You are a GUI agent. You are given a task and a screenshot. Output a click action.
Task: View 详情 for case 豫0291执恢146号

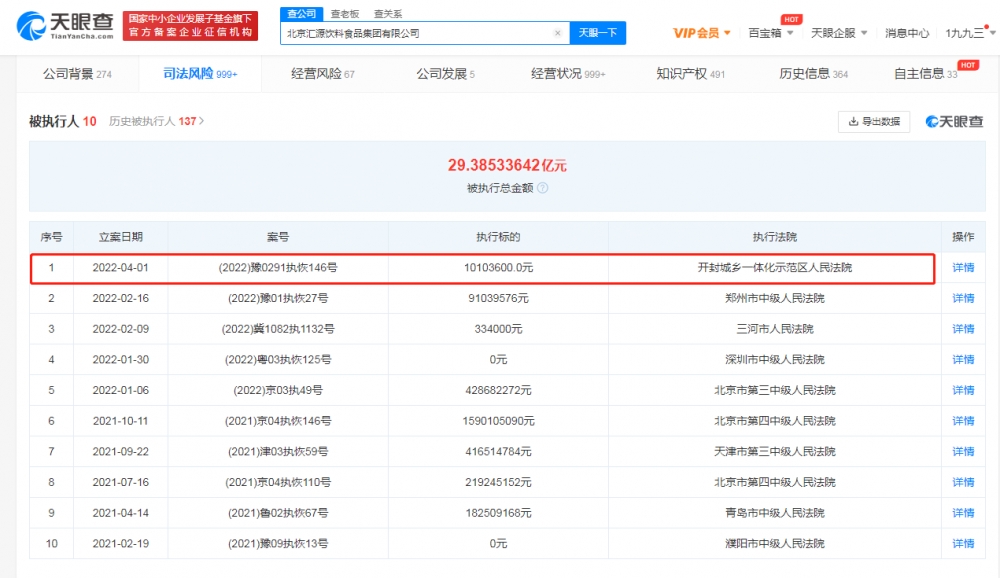pyautogui.click(x=962, y=268)
